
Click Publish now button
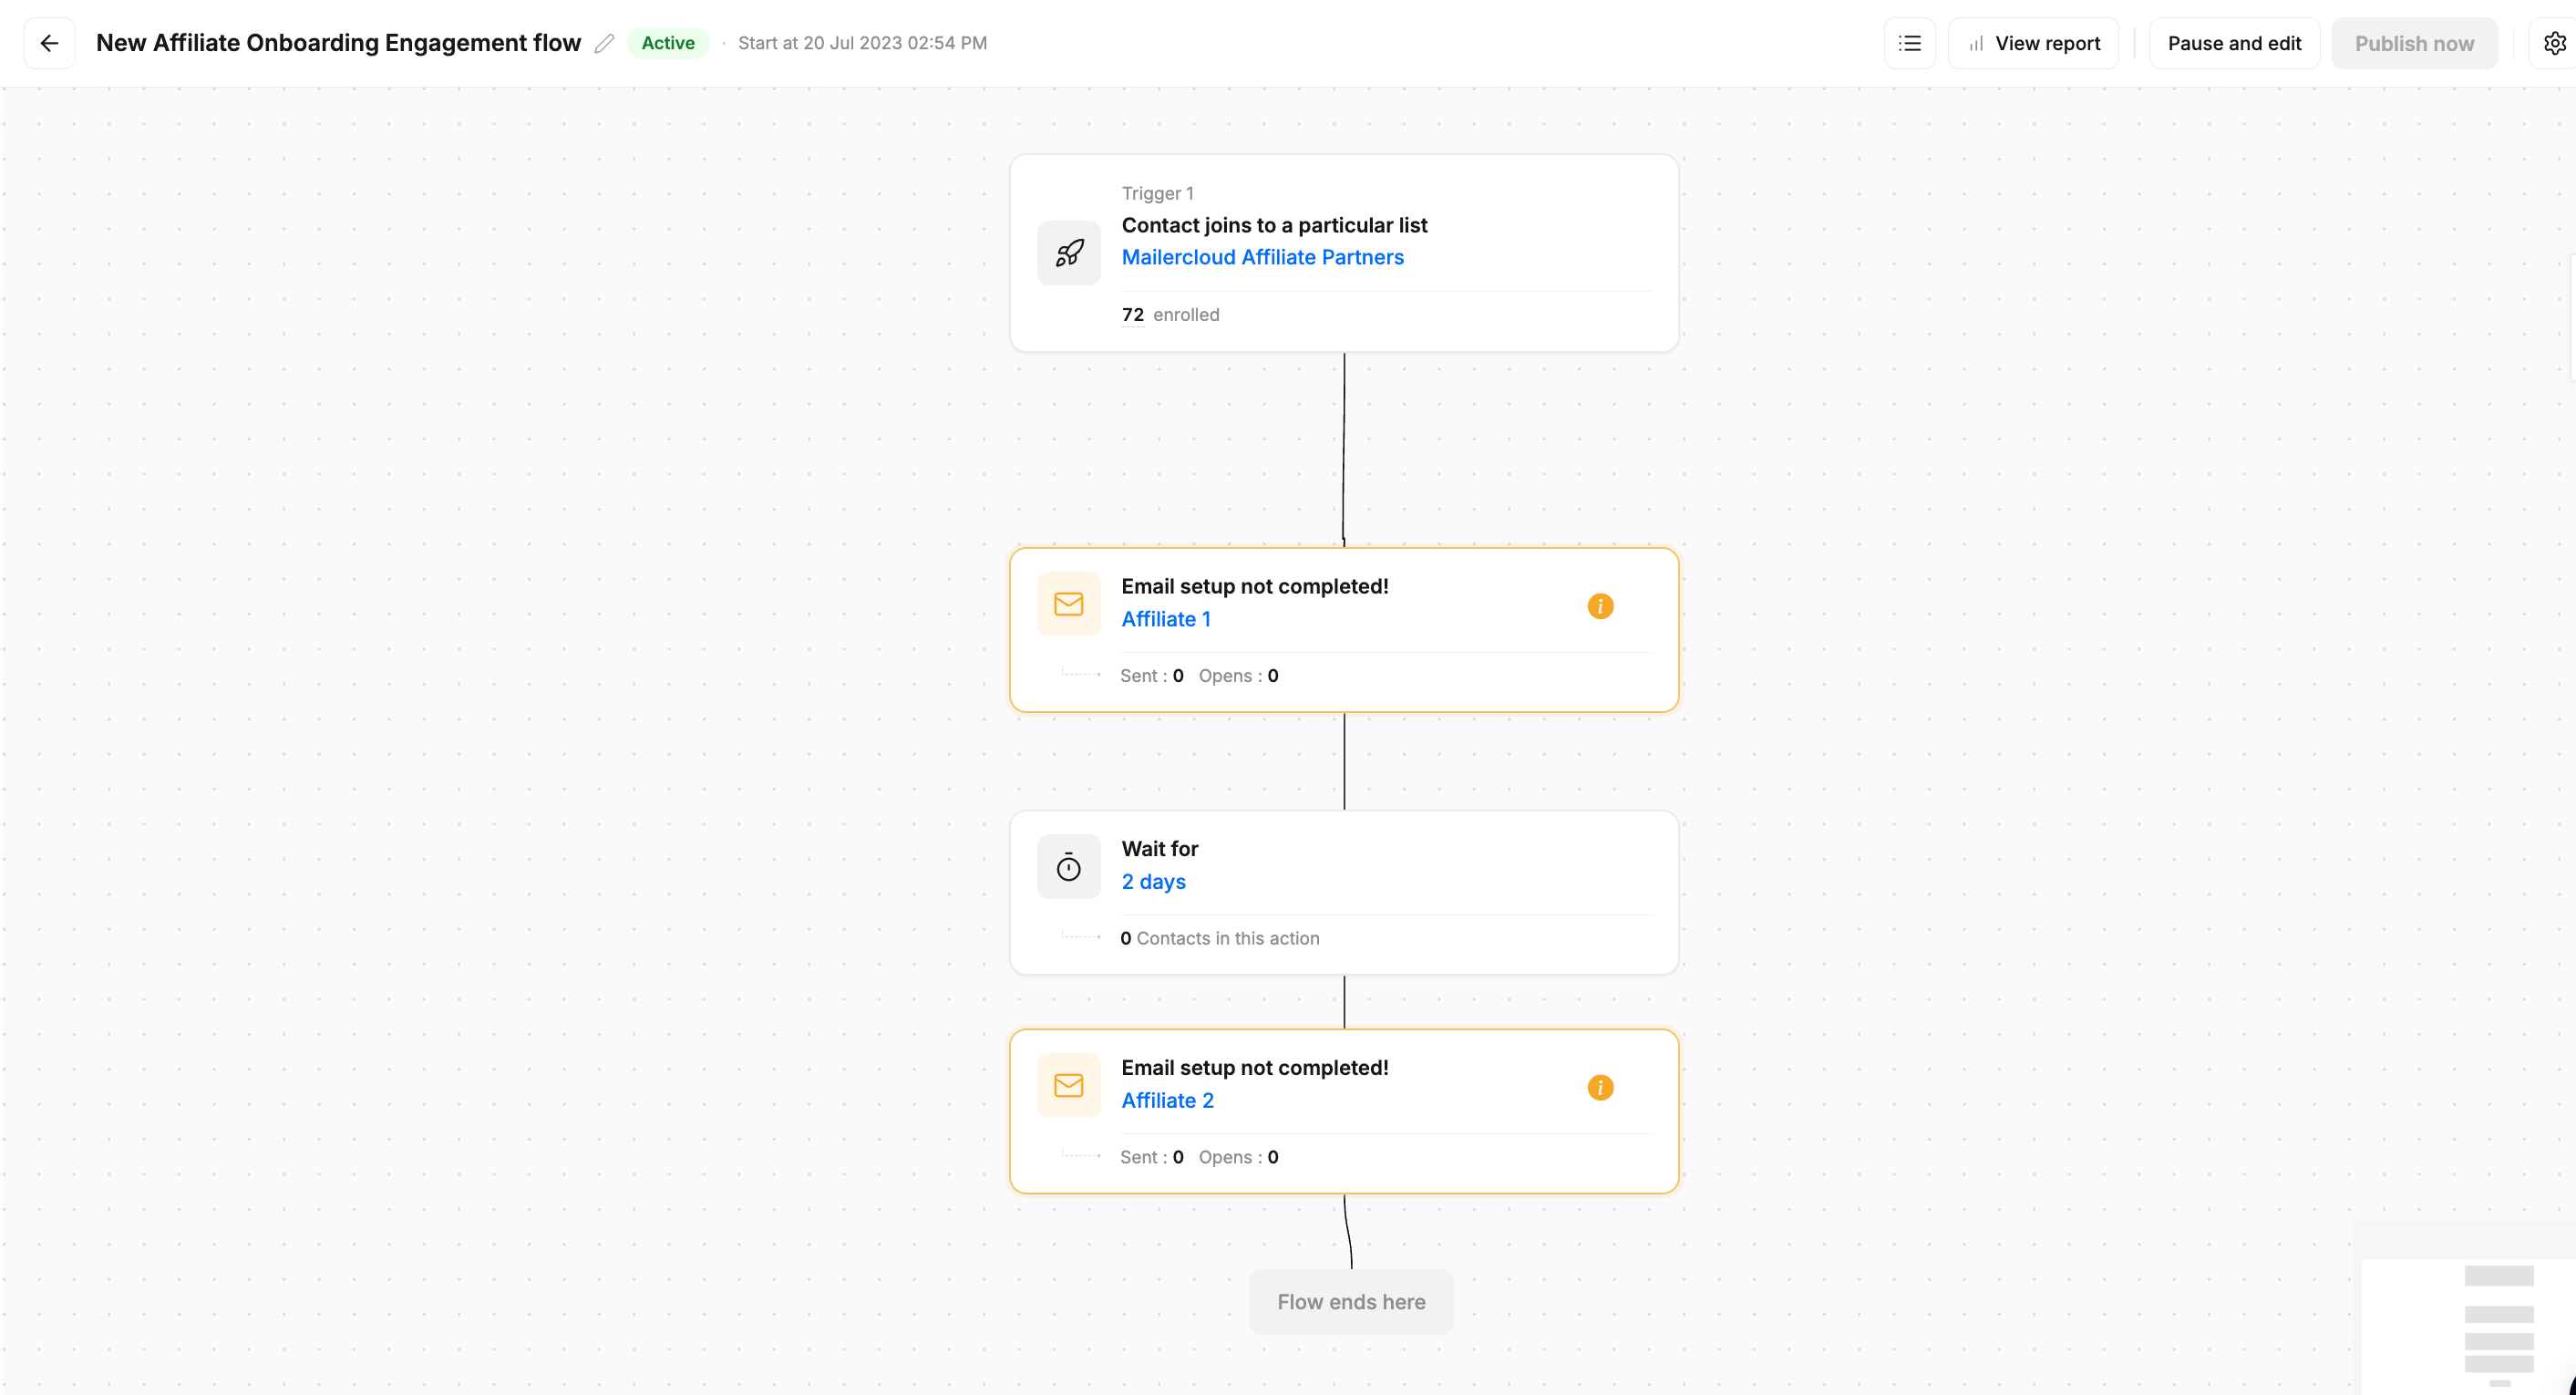click(x=2414, y=43)
